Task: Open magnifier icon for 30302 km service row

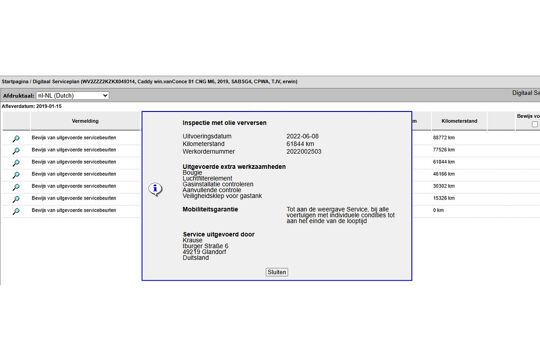Action: click(x=16, y=187)
